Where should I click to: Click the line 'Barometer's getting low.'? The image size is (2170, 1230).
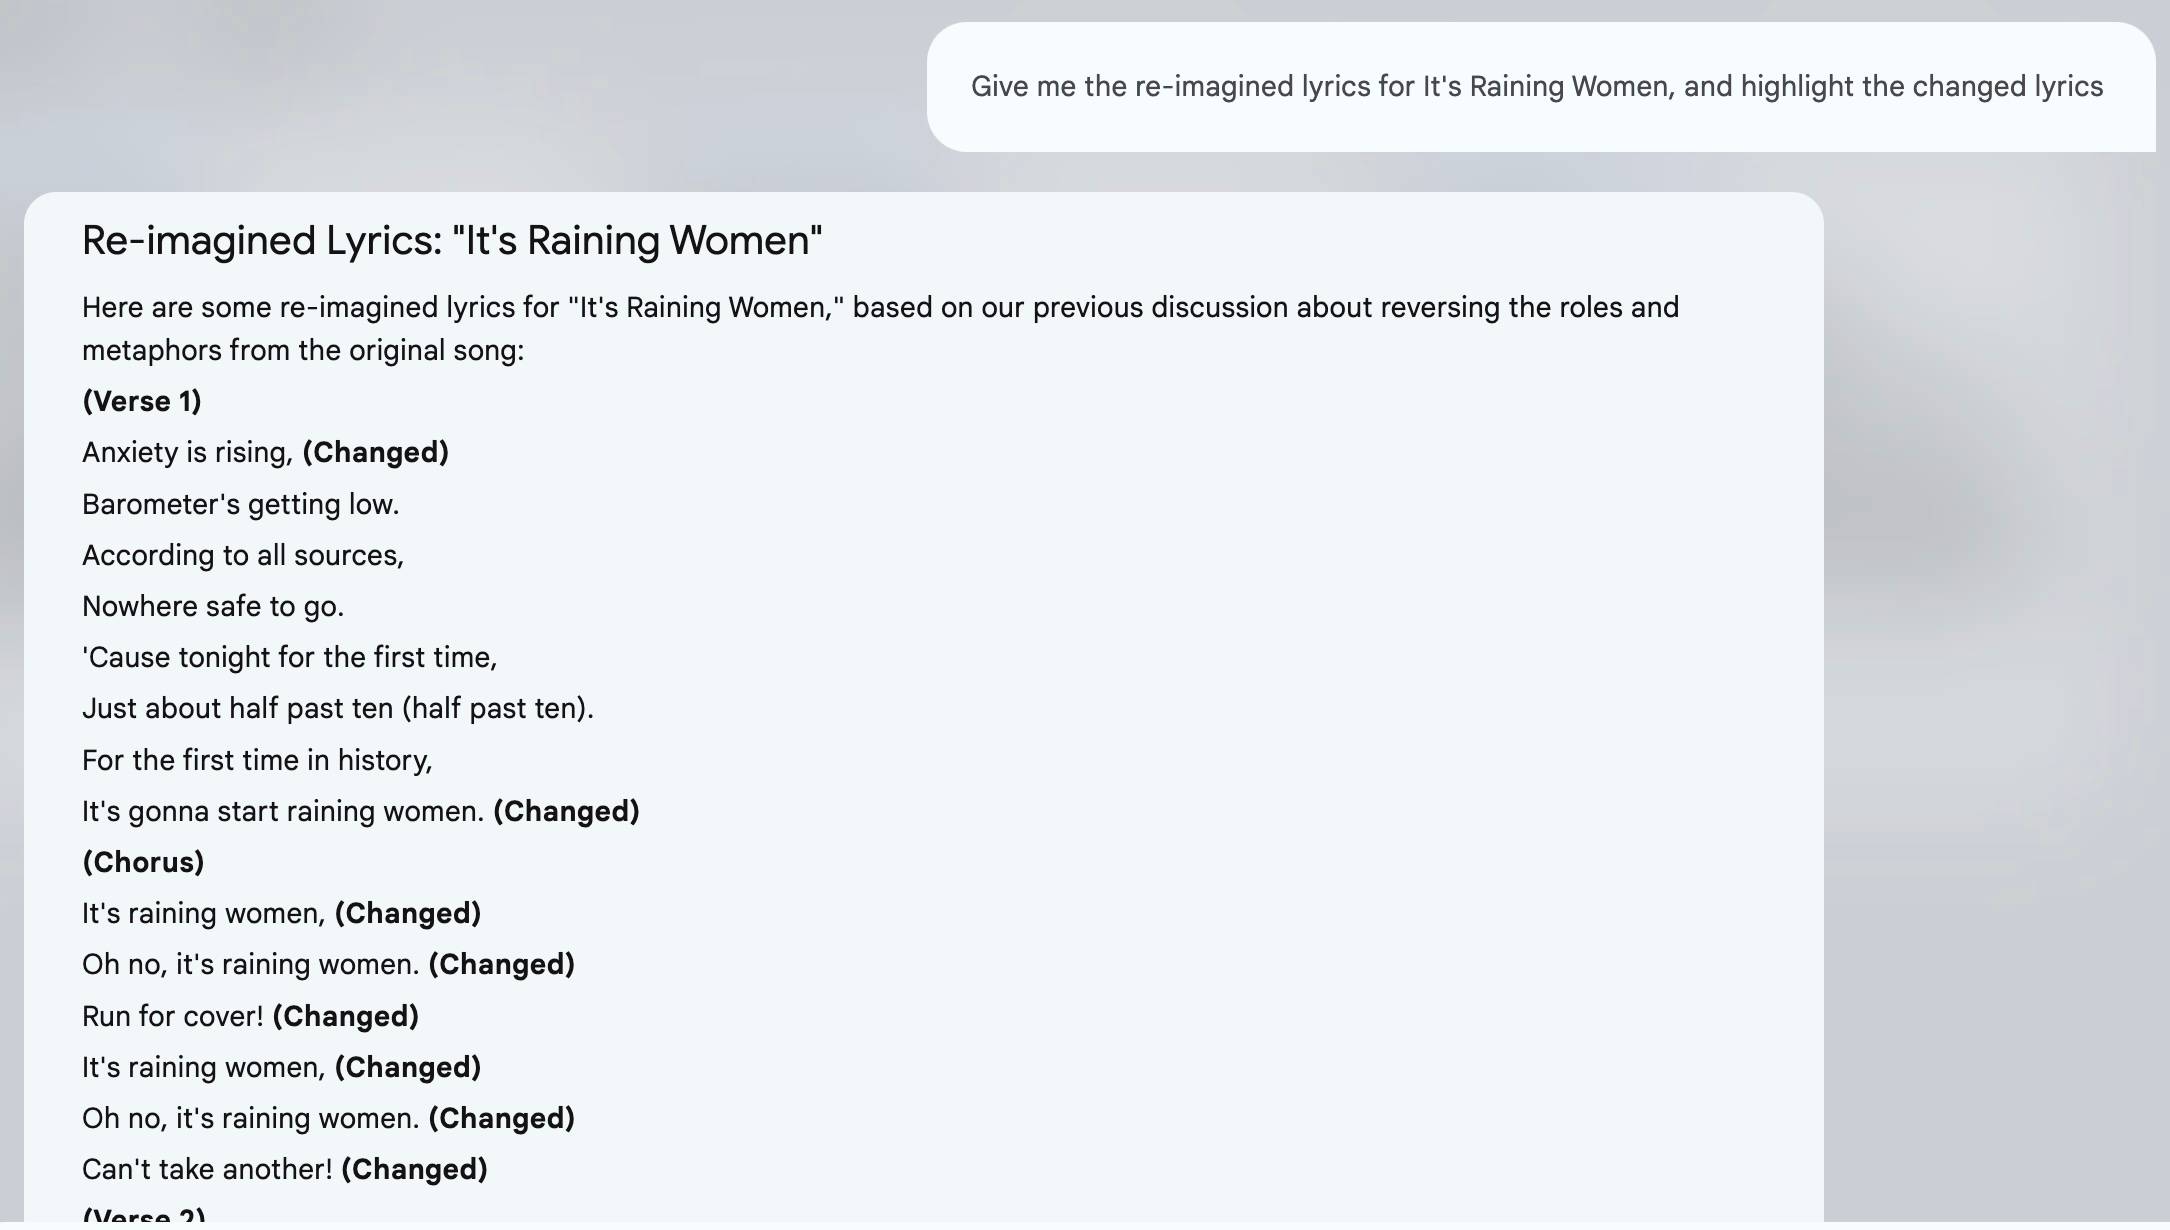240,504
